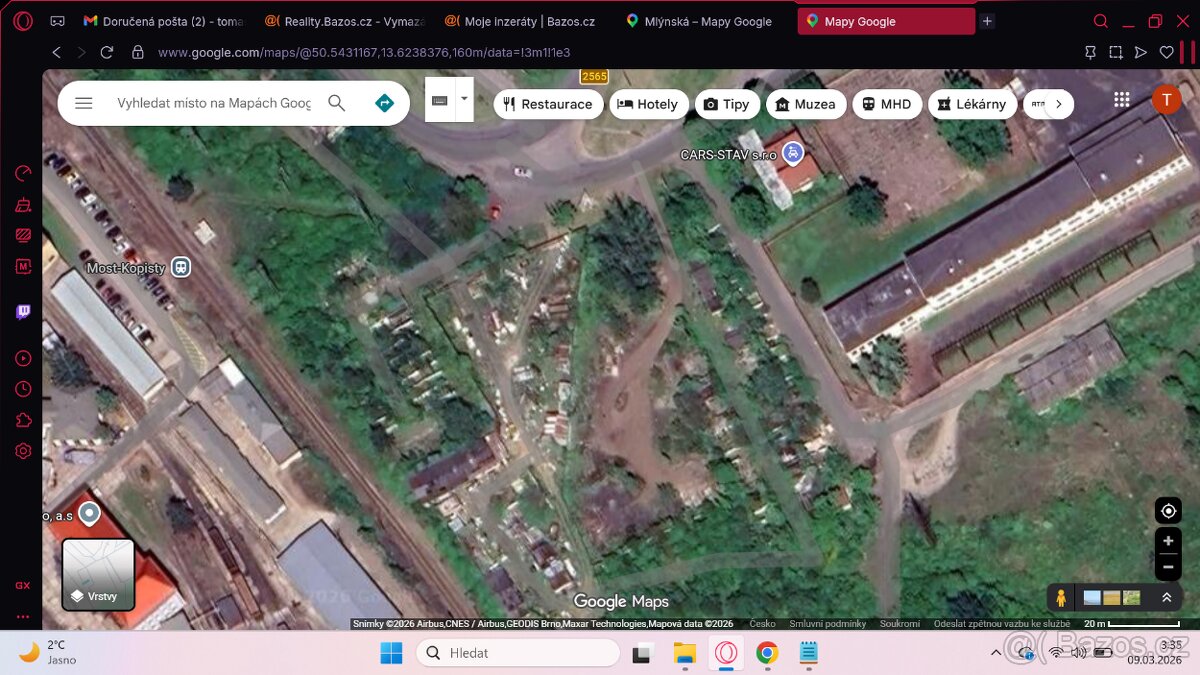The width and height of the screenshot is (1200, 675).
Task: Filter map by Restaurace
Action: (548, 104)
